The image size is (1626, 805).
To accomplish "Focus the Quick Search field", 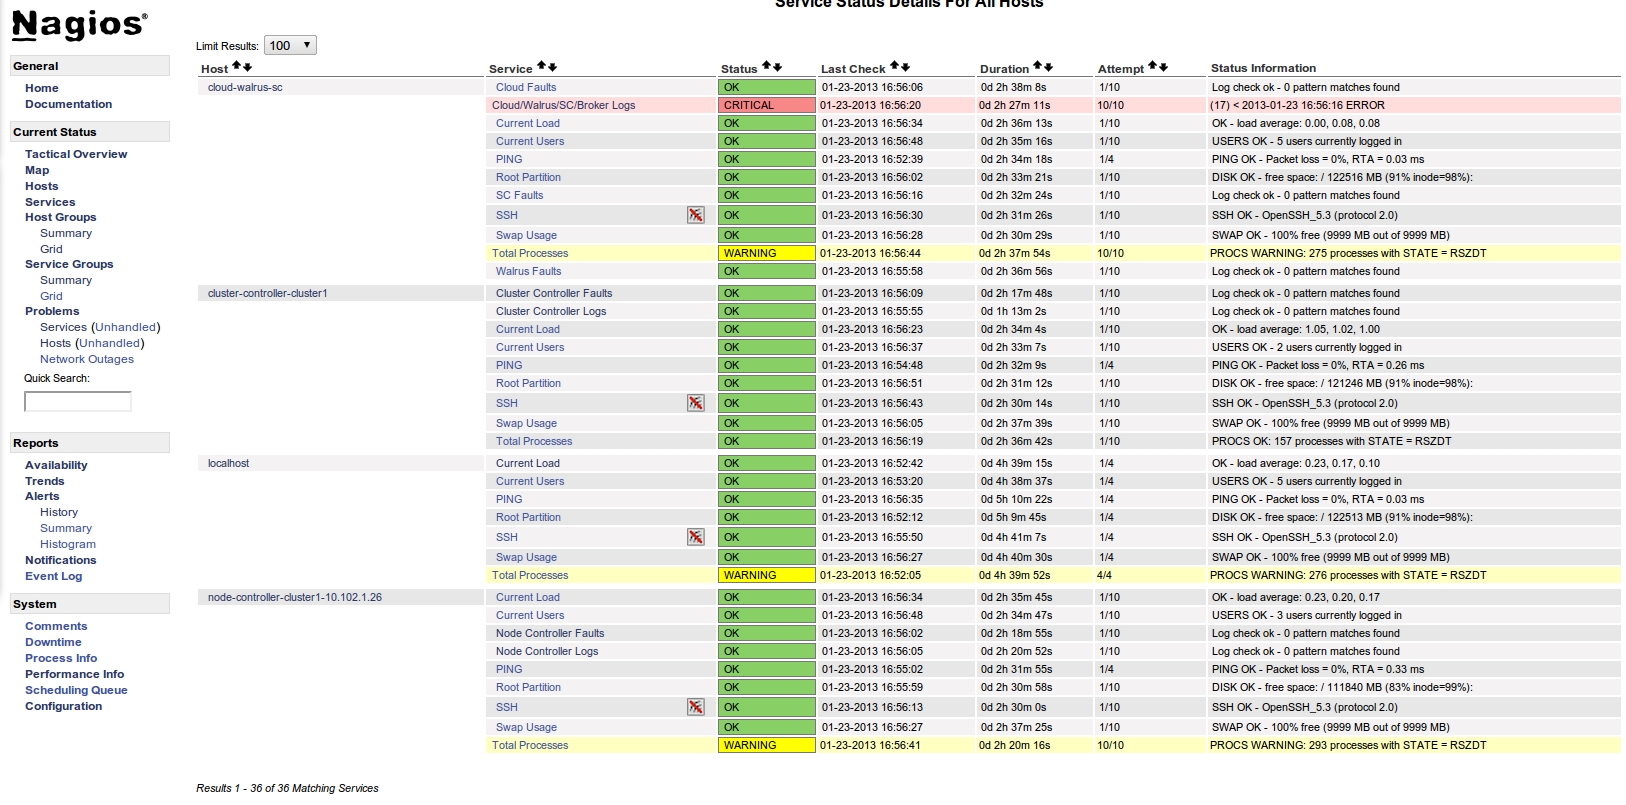I will pos(78,401).
